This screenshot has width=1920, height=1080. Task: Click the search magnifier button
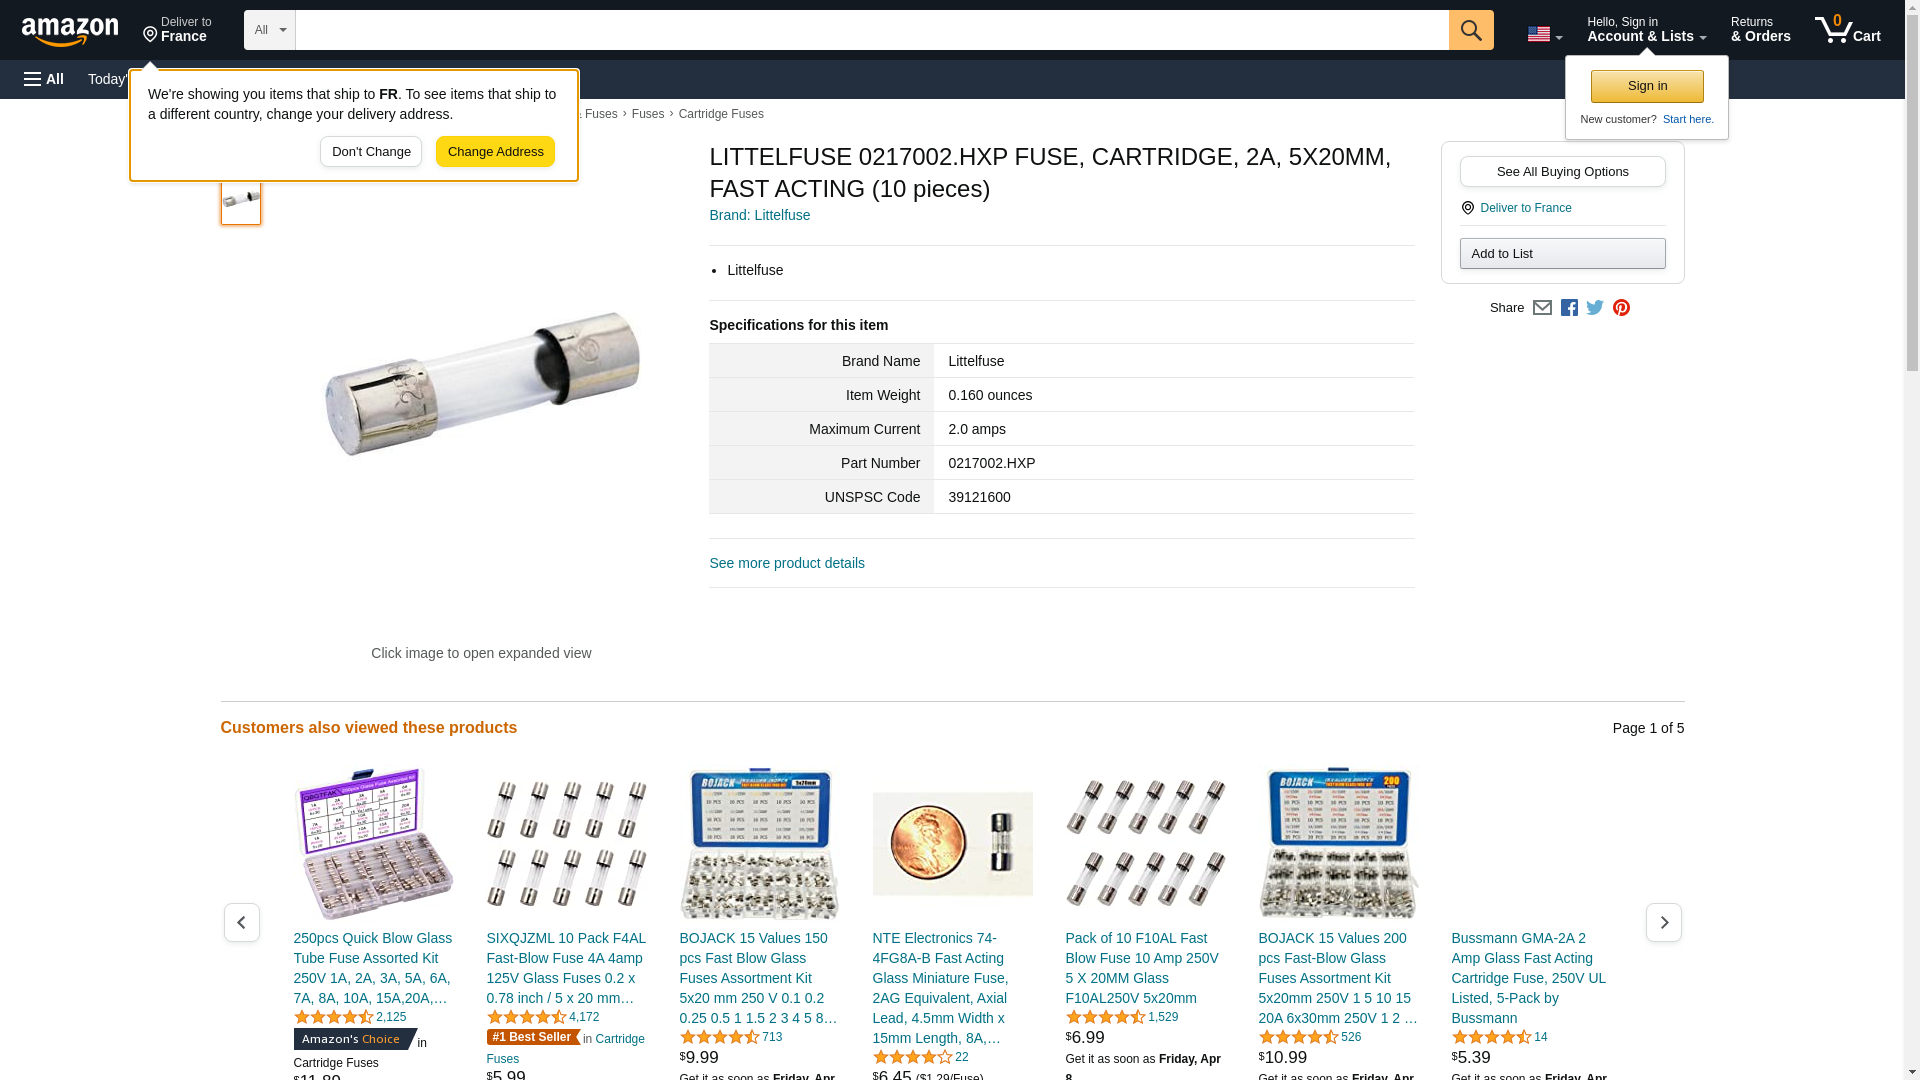[1471, 30]
